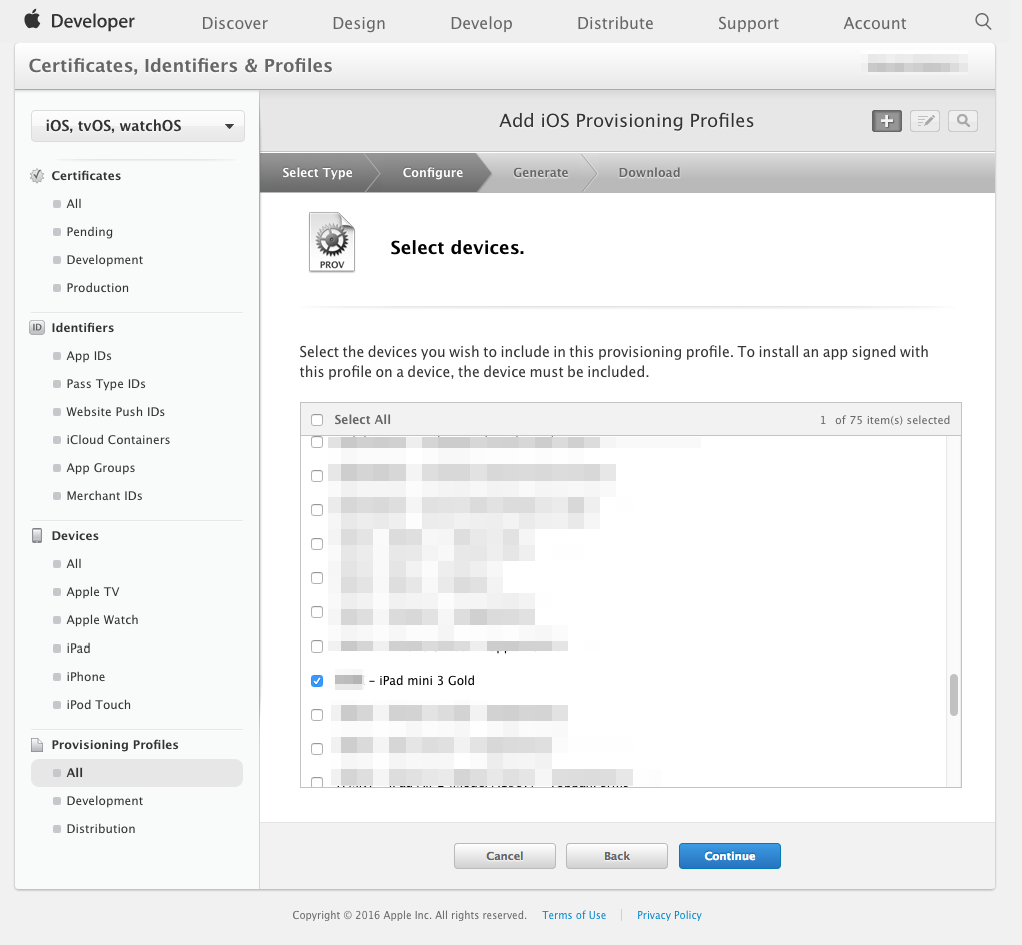Select Development under Provisioning Profiles
The width and height of the screenshot is (1022, 945).
pos(104,800)
